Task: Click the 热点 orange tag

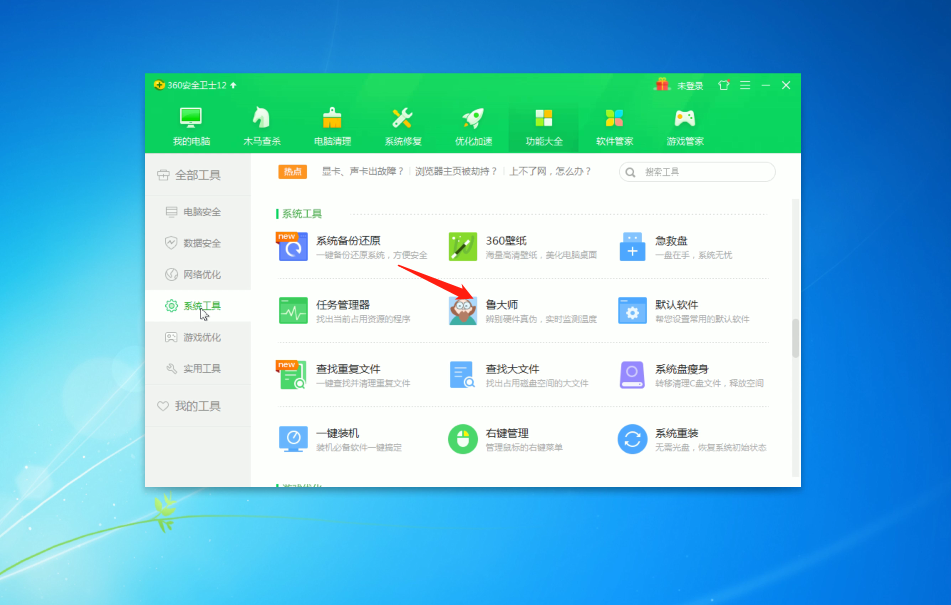Action: (292, 172)
